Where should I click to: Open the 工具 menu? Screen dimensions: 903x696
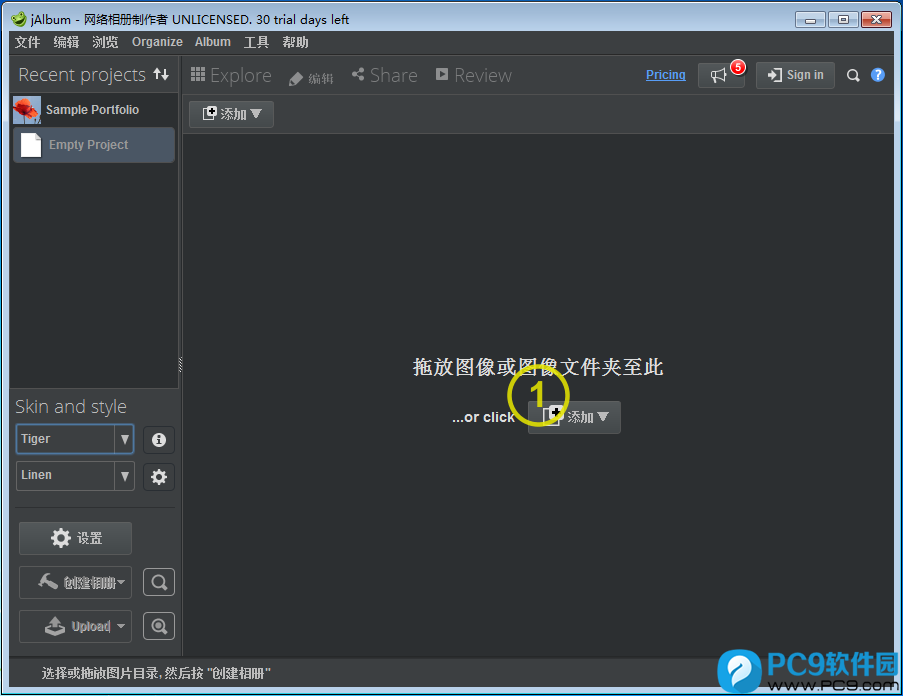click(x=256, y=42)
